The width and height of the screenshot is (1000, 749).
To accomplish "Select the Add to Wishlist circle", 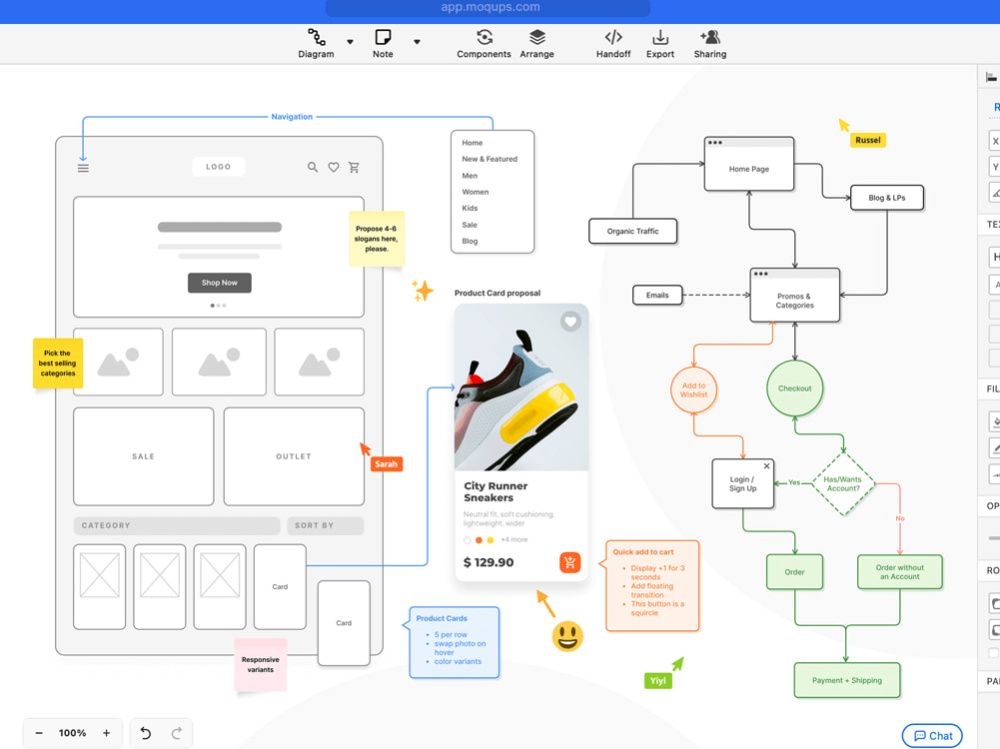I will 694,390.
